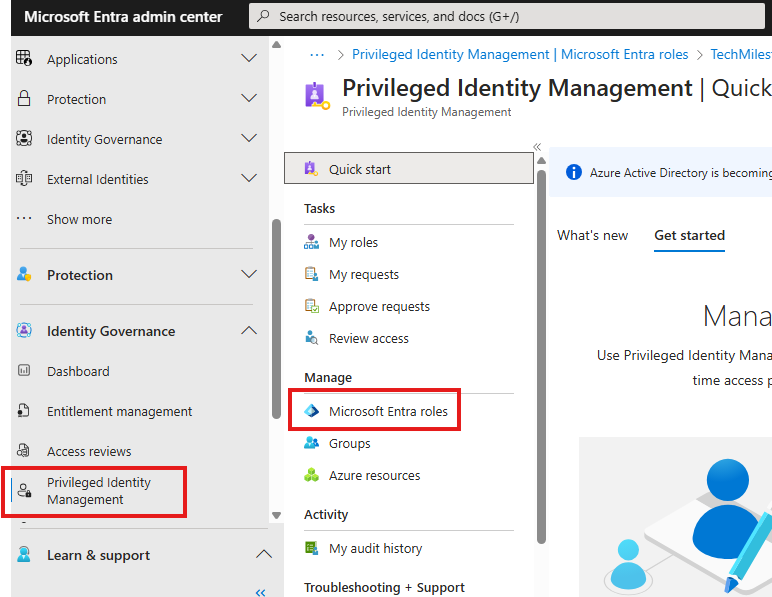This screenshot has width=772, height=597.
Task: Switch to the Get started tab
Action: [x=689, y=235]
